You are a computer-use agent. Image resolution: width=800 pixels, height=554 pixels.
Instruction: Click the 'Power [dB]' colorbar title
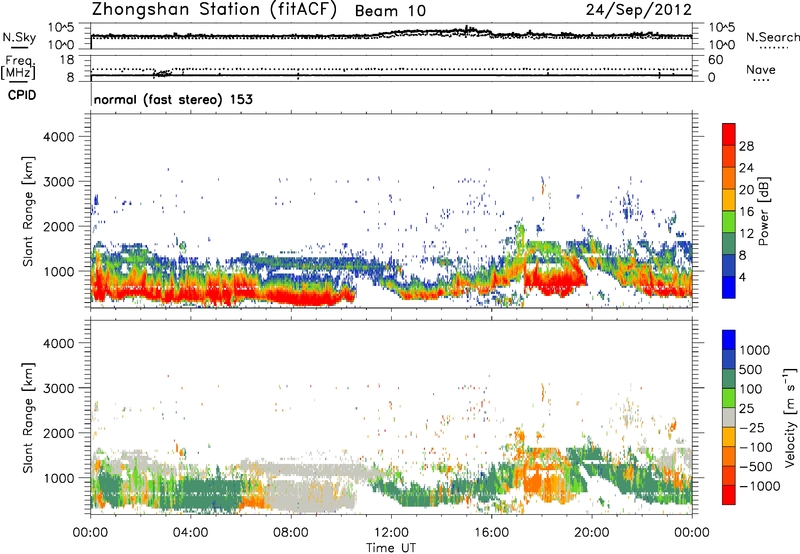(763, 211)
